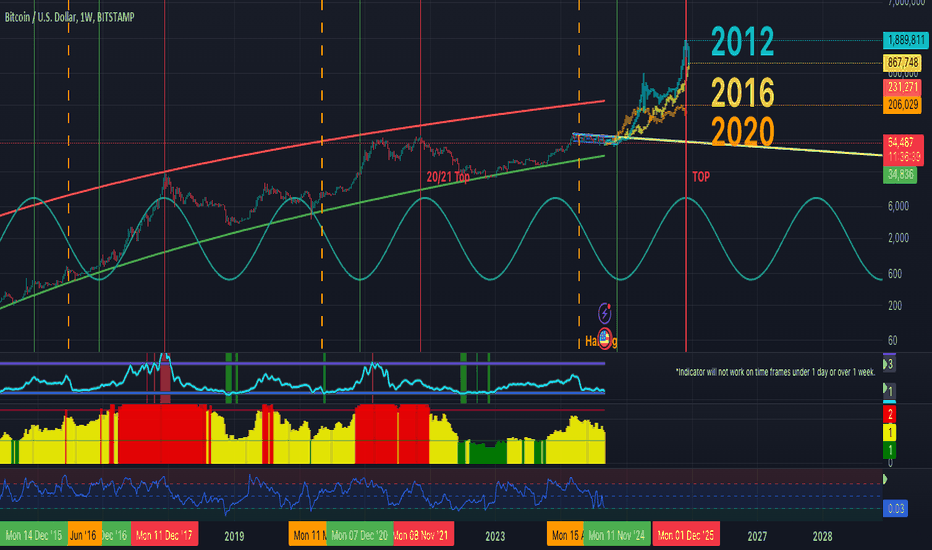Click the orange 'Jun '16' date marker
The image size is (932, 550).
(x=83, y=535)
